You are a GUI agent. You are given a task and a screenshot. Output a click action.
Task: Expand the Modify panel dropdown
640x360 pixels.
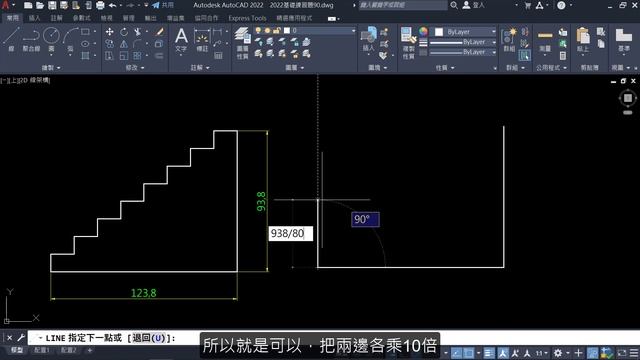click(x=135, y=68)
